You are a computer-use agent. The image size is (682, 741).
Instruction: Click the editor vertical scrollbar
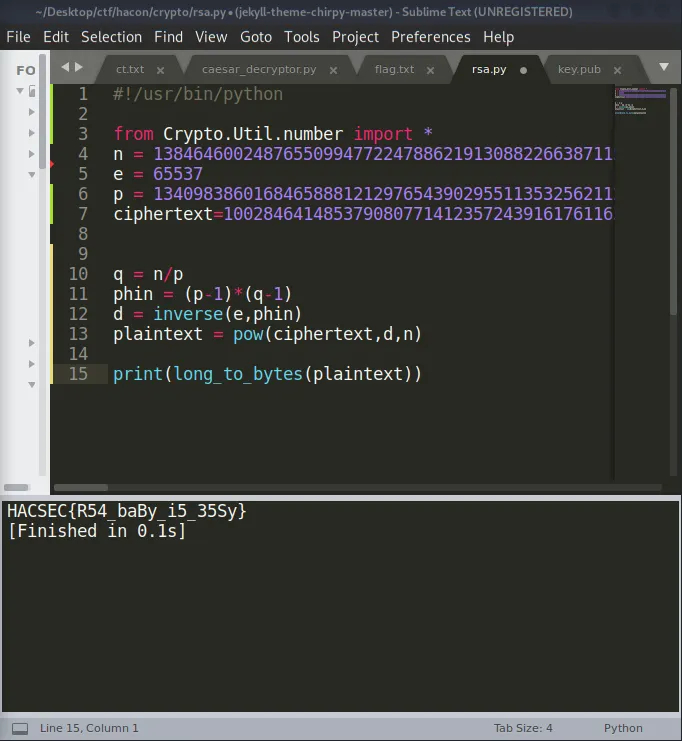[674, 200]
